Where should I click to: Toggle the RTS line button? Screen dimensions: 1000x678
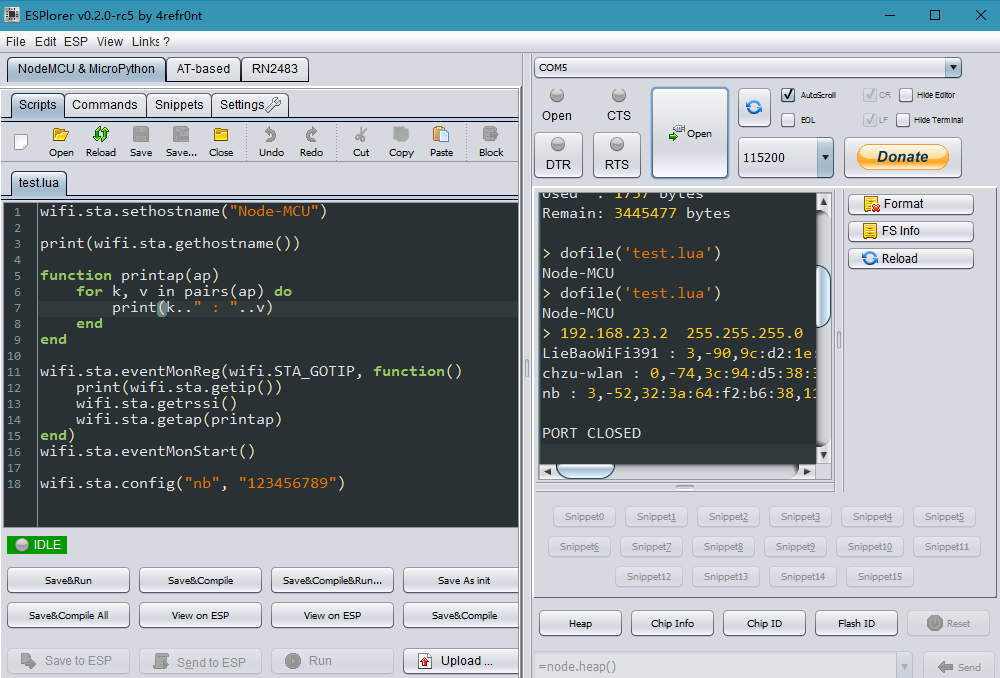[x=617, y=155]
